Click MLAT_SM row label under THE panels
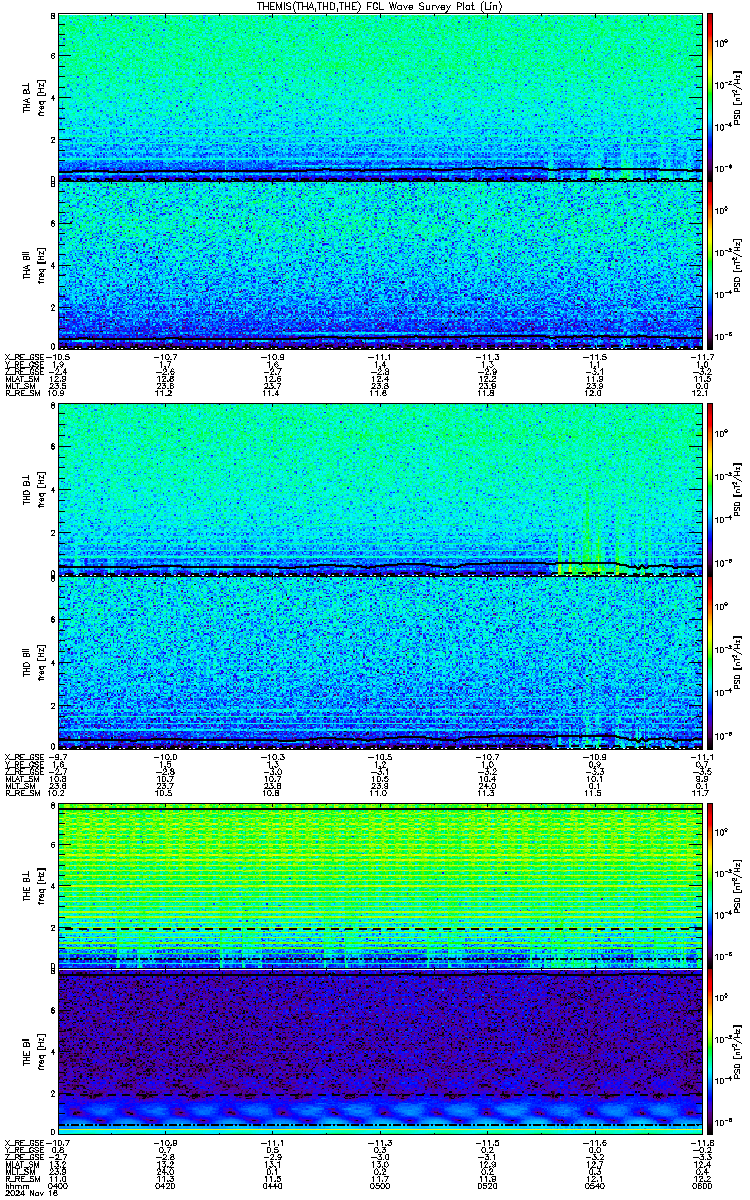This screenshot has width=750, height=1200. 21,1165
